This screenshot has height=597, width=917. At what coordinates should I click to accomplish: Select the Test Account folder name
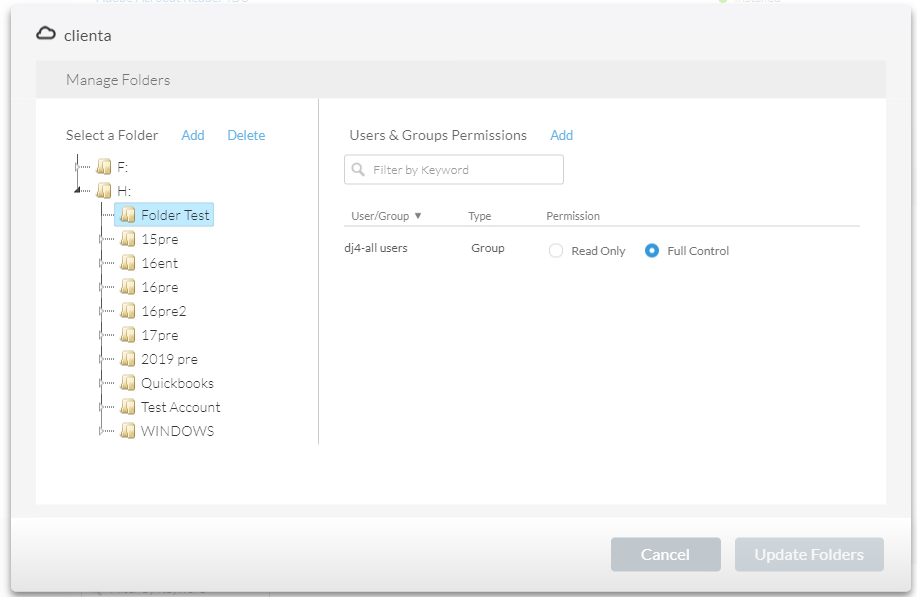181,407
